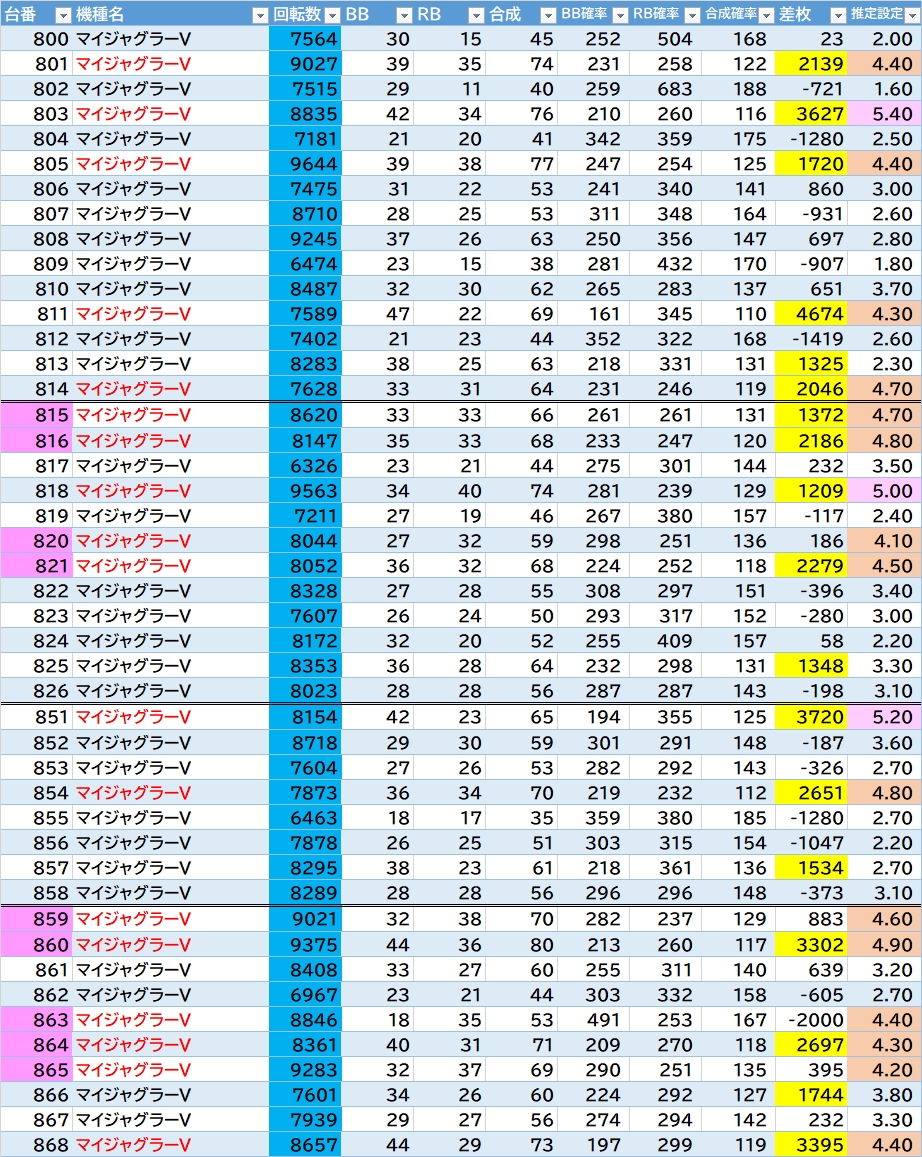
Task: Click yellow difference cell 3627
Action: (x=811, y=114)
